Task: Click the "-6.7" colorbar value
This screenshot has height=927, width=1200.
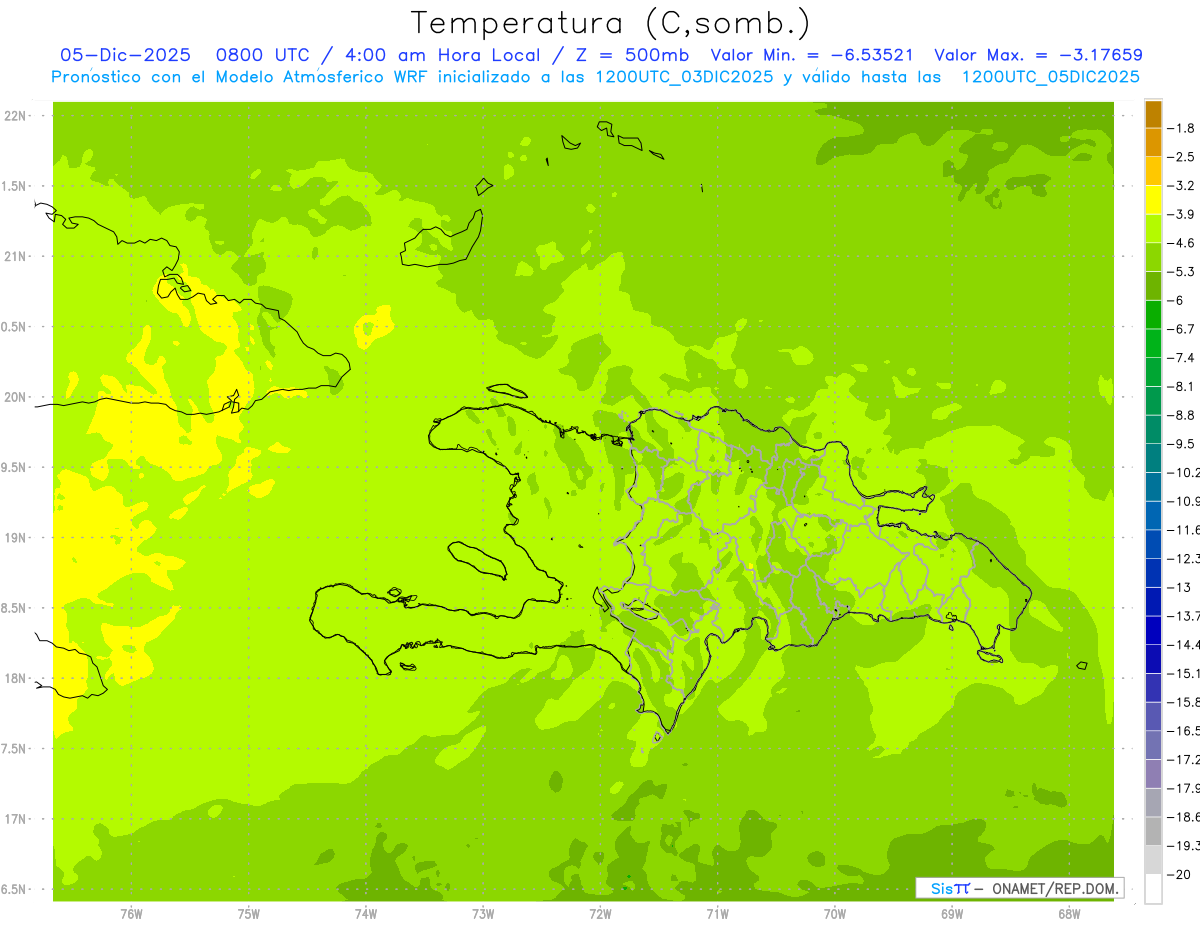Action: [x=1181, y=329]
